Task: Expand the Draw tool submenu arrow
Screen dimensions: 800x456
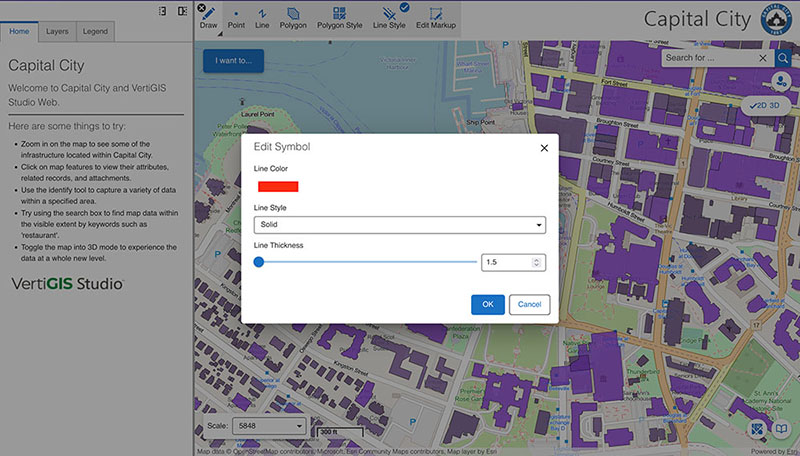Action: (x=220, y=34)
